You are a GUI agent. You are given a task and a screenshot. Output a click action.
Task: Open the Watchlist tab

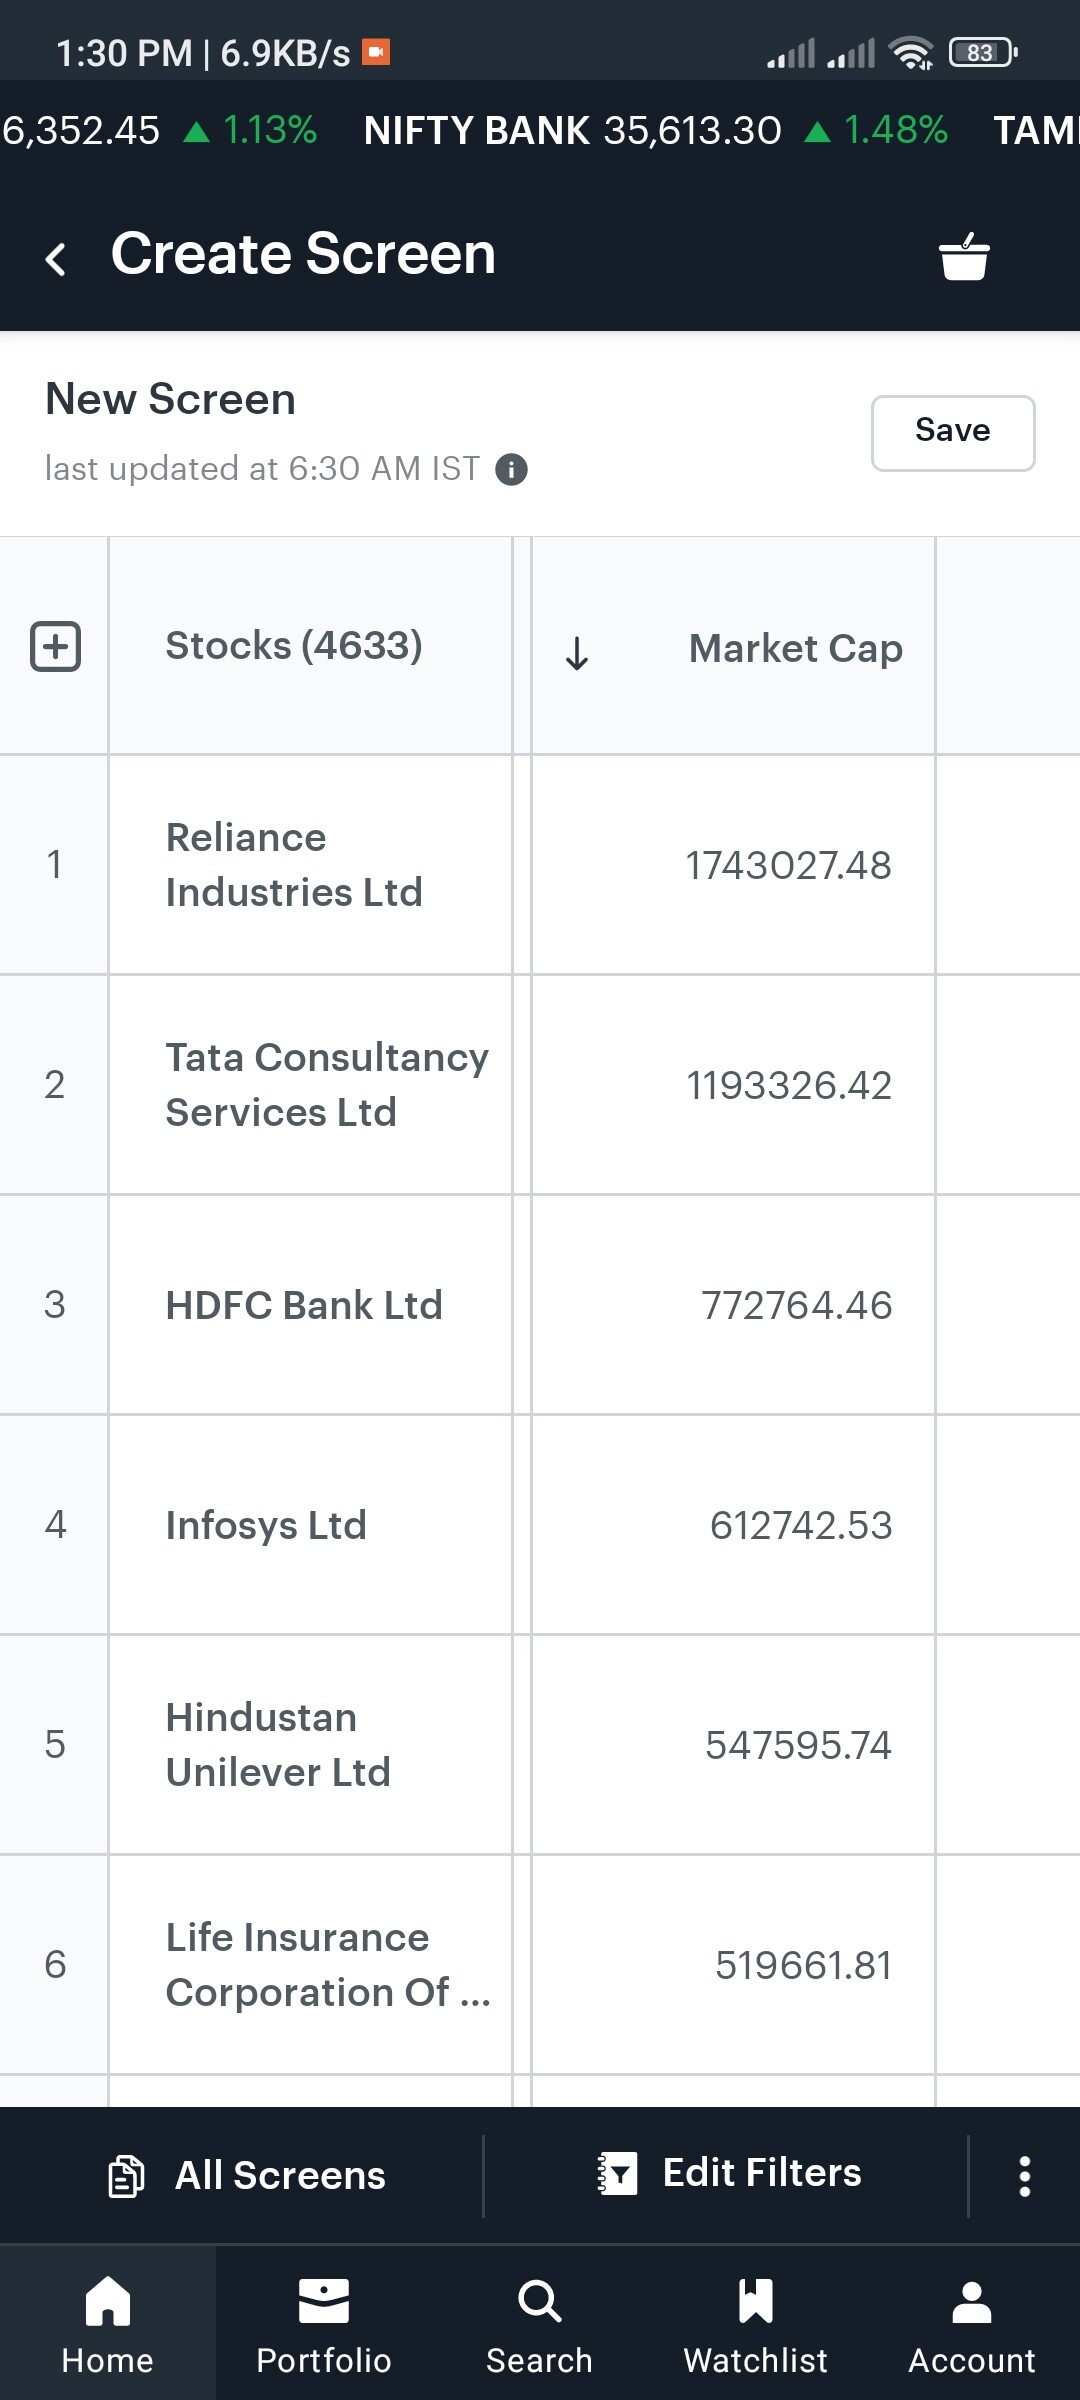pyautogui.click(x=756, y=2324)
